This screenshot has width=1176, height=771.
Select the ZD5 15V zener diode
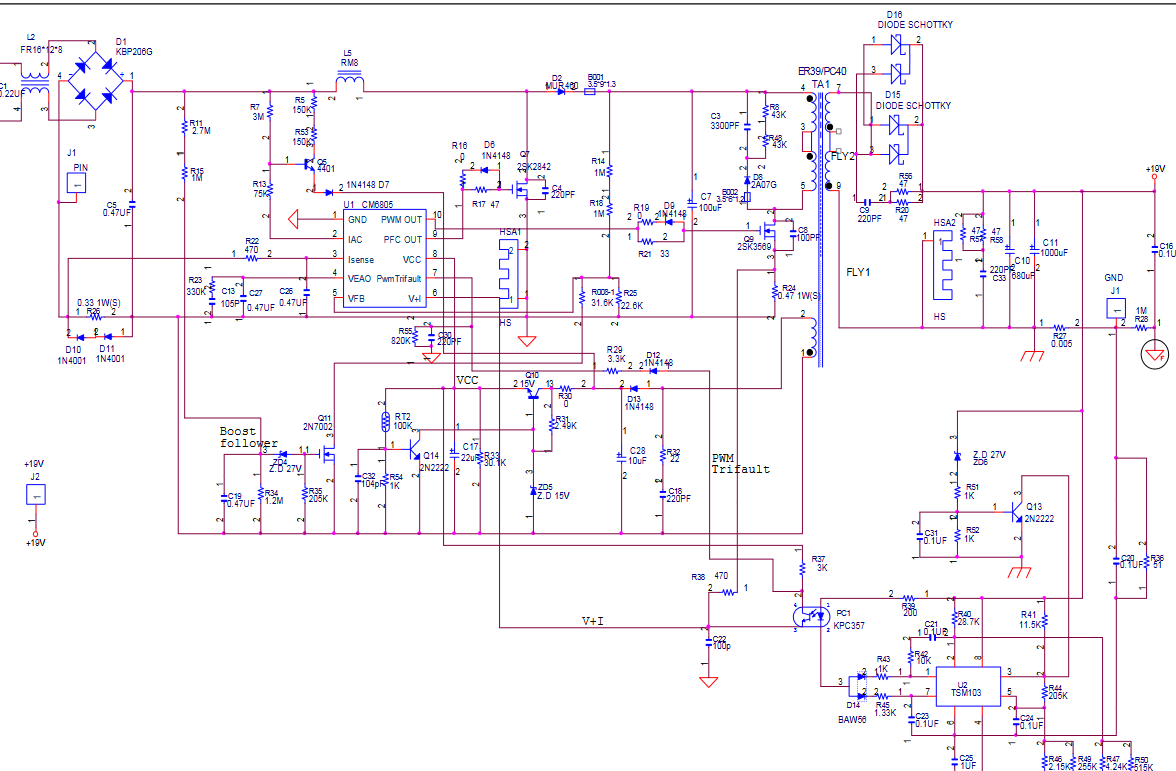533,490
